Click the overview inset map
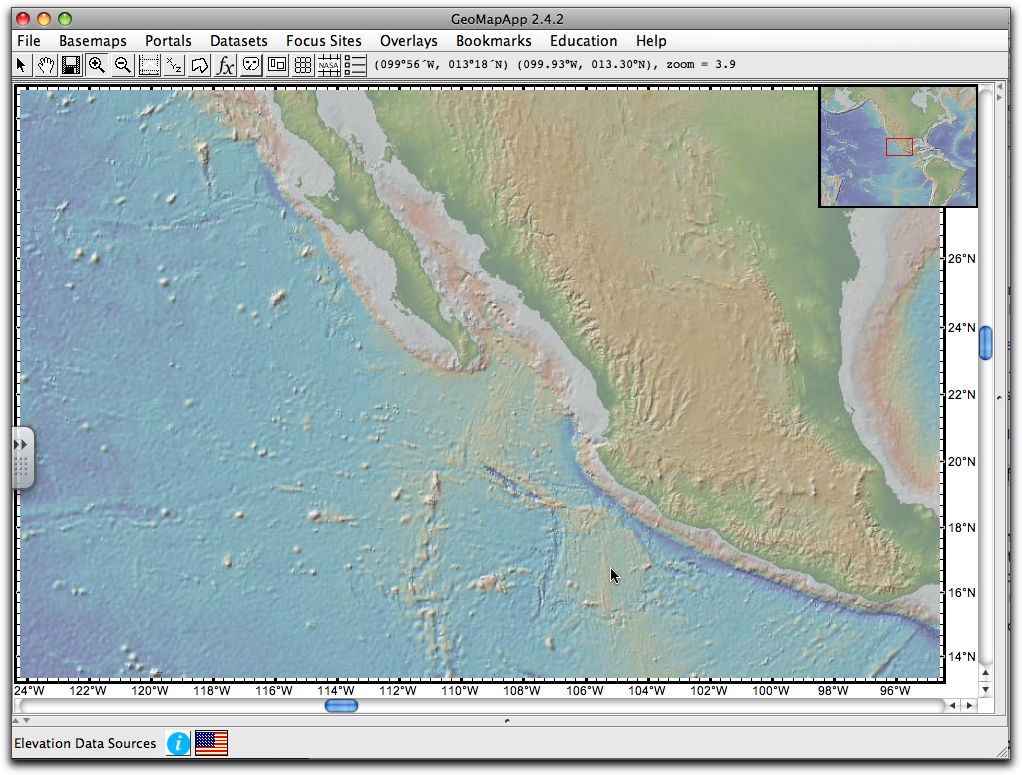The height and width of the screenshot is (775, 1022). click(x=897, y=145)
